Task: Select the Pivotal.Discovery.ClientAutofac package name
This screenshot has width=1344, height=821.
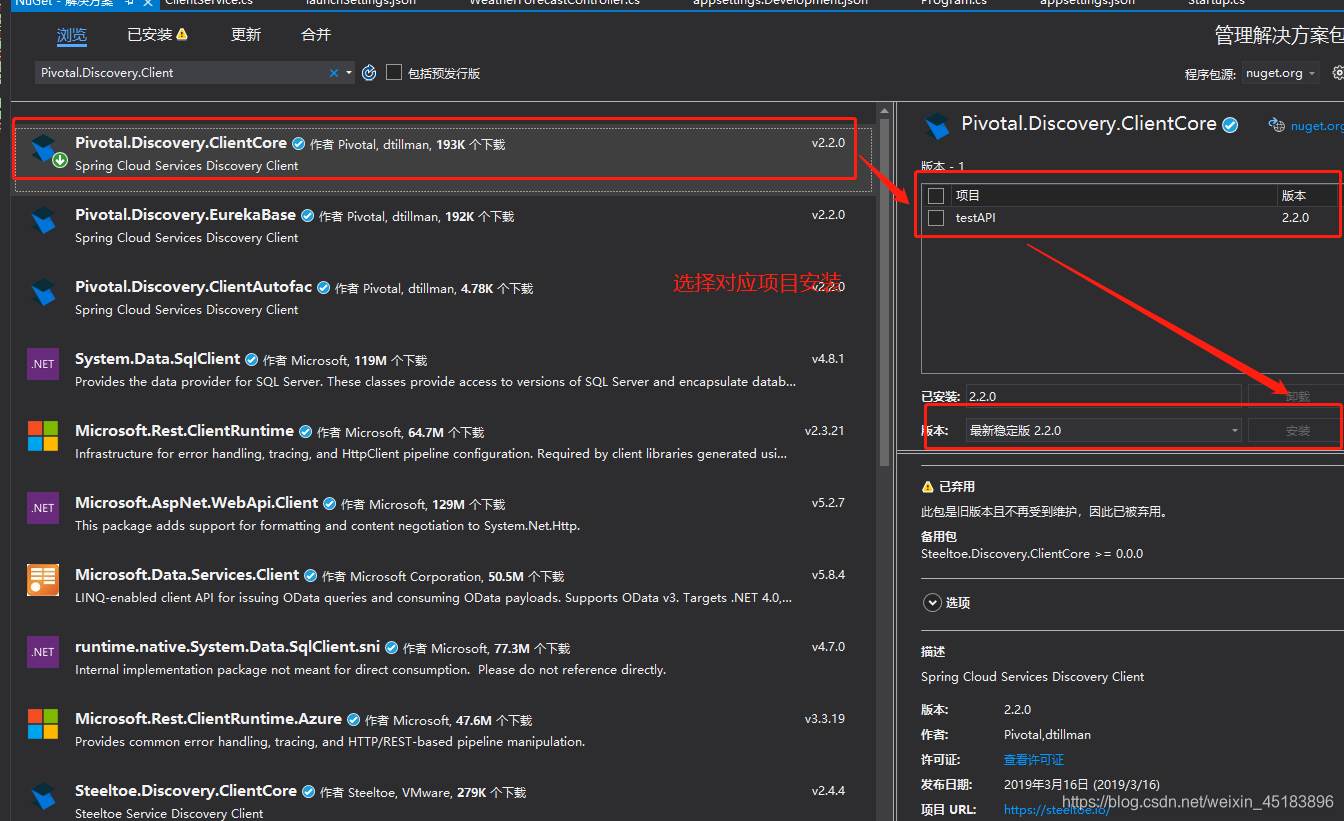Action: pos(193,287)
